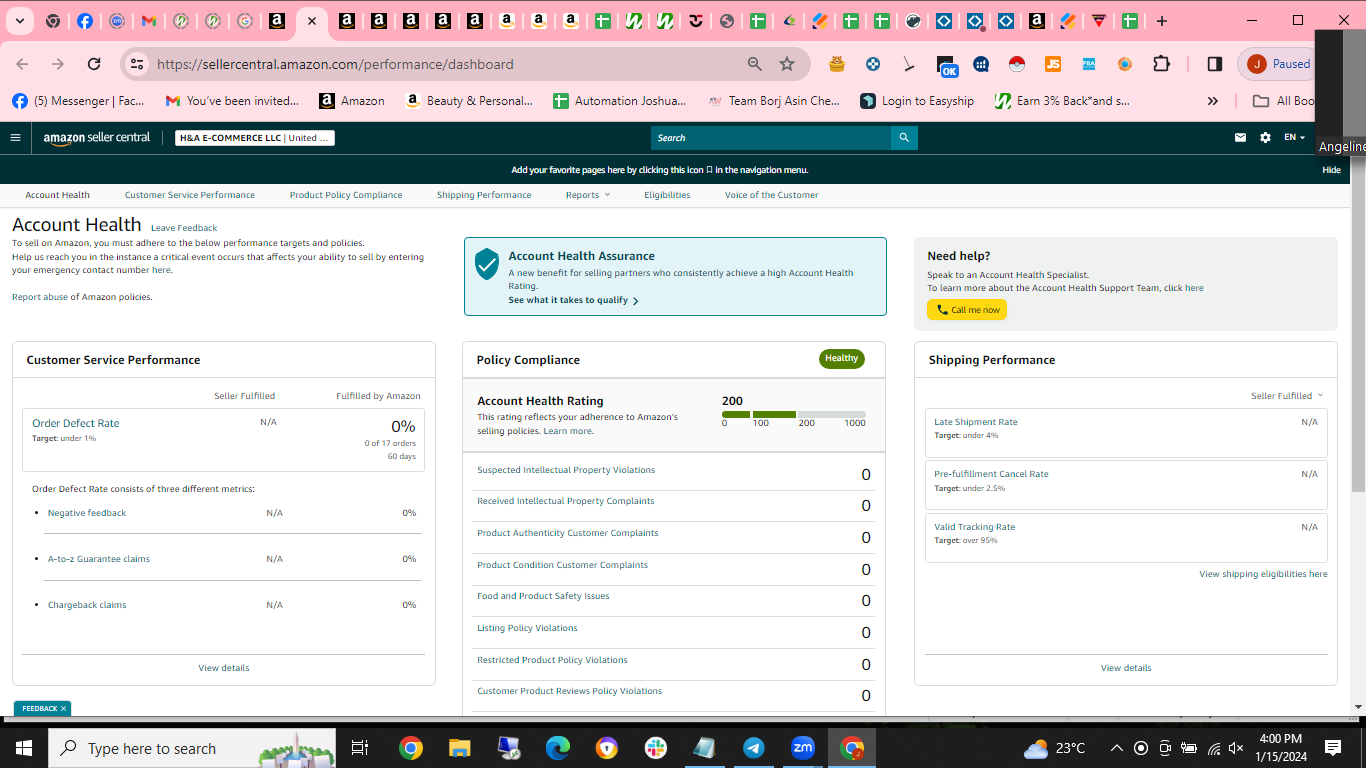Click View shipping eligibilities here link
1366x768 pixels.
[1264, 574]
